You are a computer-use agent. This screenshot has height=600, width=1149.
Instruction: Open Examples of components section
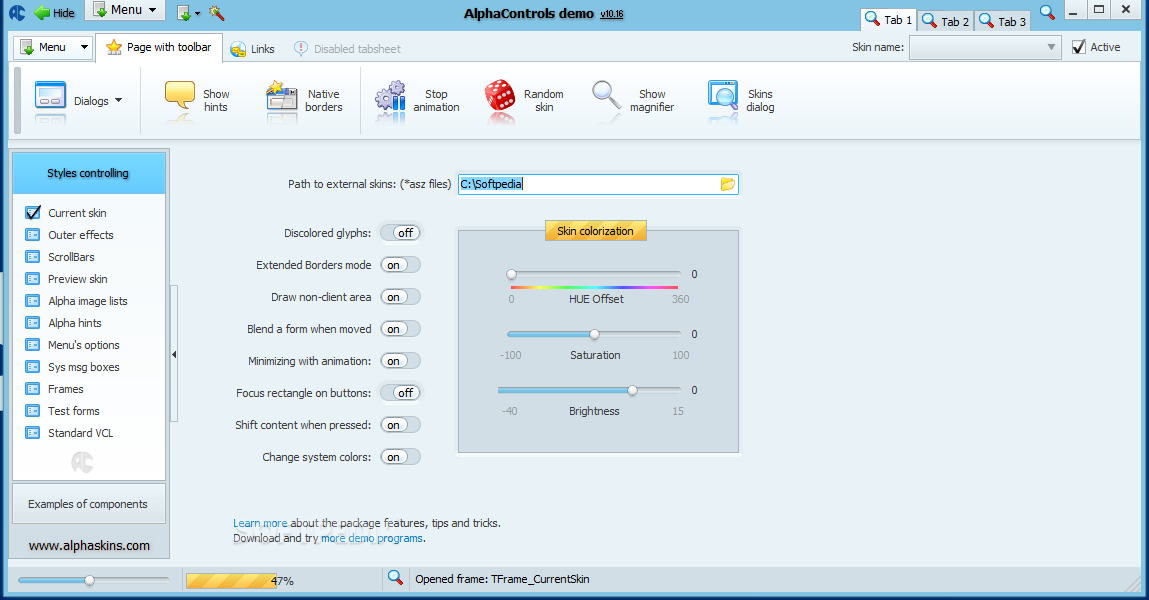pyautogui.click(x=89, y=504)
